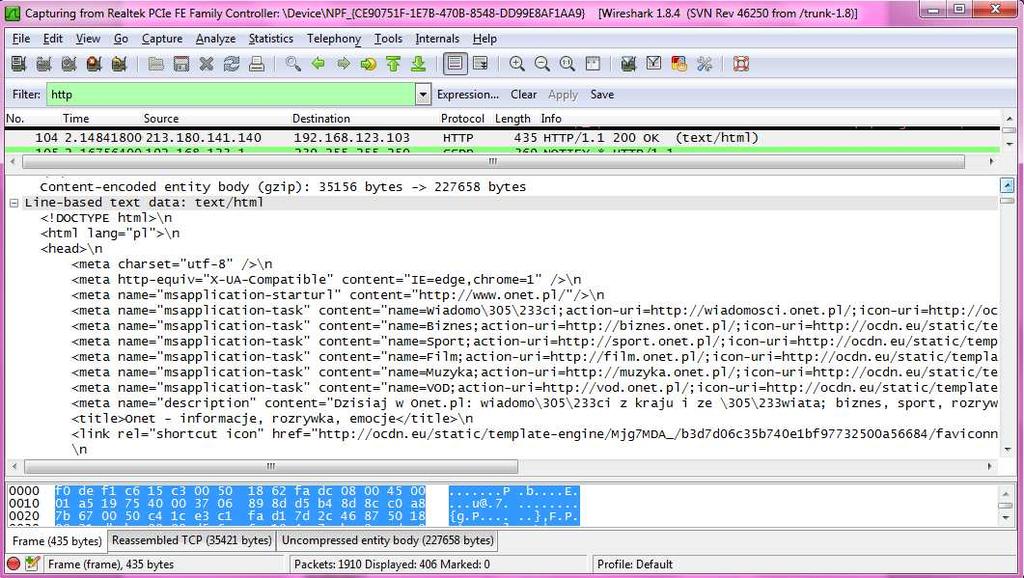
Task: Jump to the last packet
Action: [419, 64]
